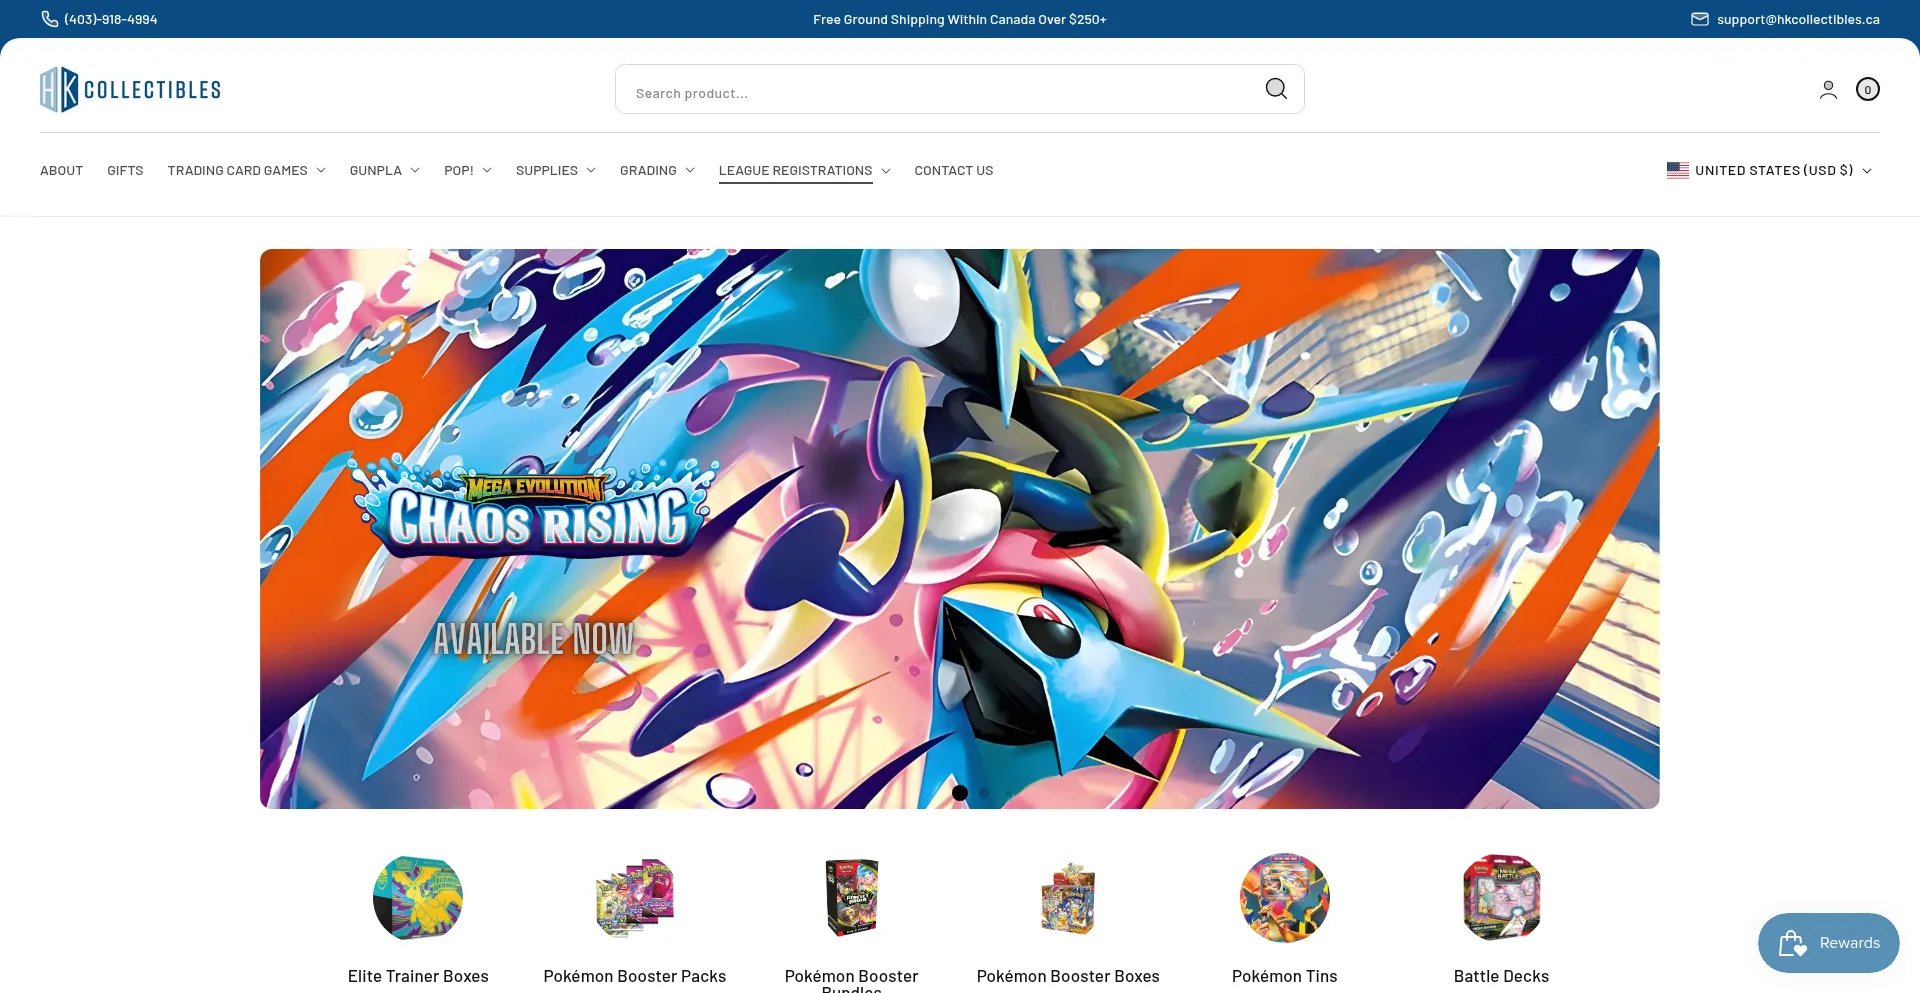Open the Pokémon Booster Packs category image
Screen dimensions: 1920x993
635,898
